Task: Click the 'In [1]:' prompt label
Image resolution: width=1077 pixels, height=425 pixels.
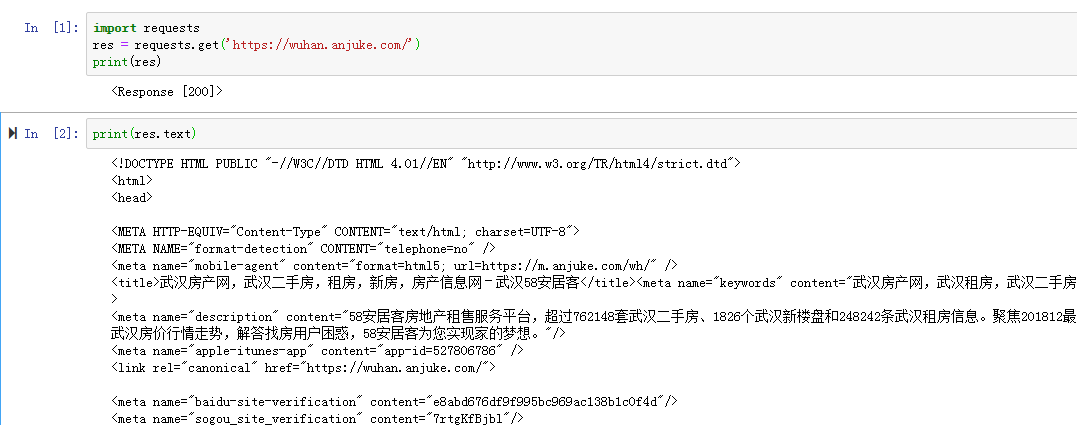Action: (52, 27)
